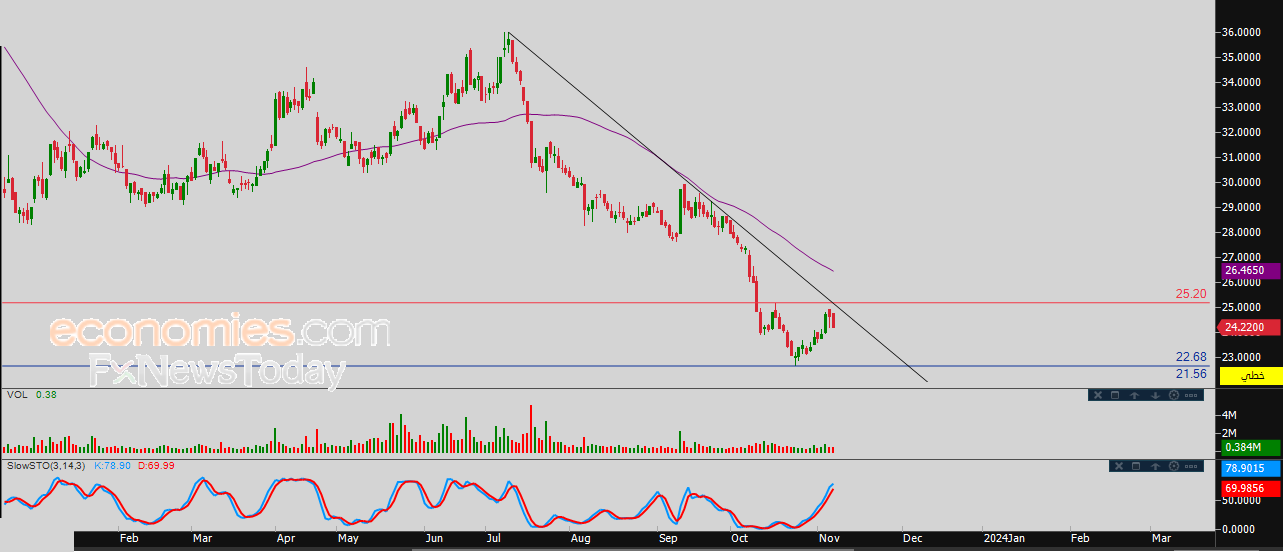Screen dimensions: 1283x552
Task: Click the SlowSTO(3,14,3) indicator label
Action: tap(46, 466)
